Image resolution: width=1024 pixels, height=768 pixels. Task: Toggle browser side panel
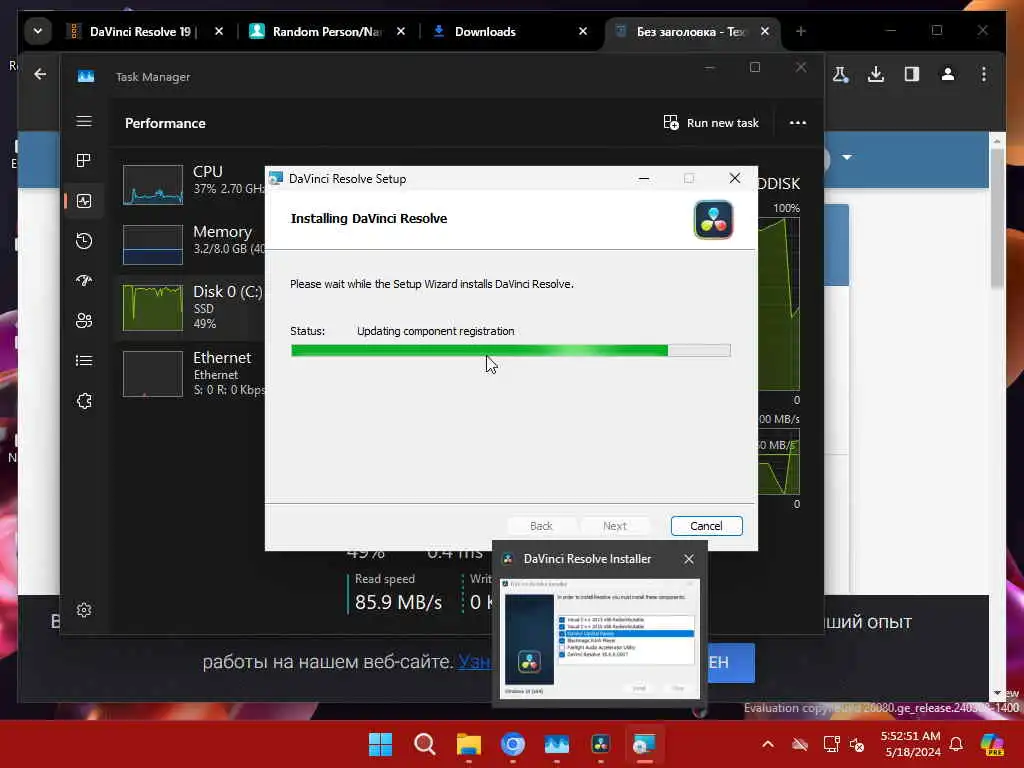point(912,74)
